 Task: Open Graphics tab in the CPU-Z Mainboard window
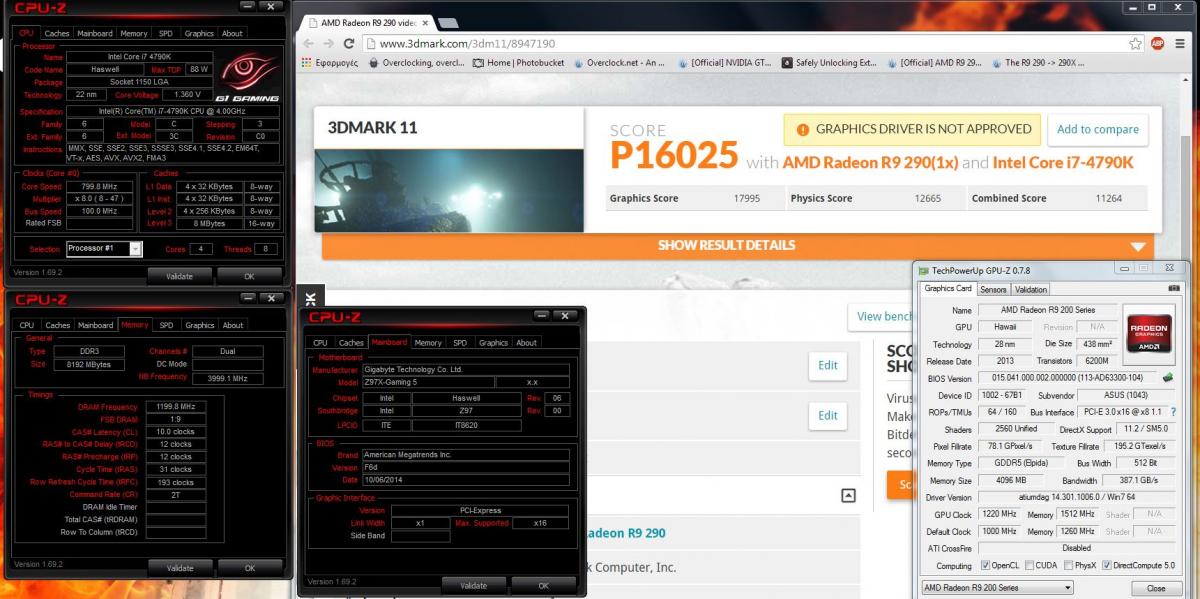pos(493,343)
